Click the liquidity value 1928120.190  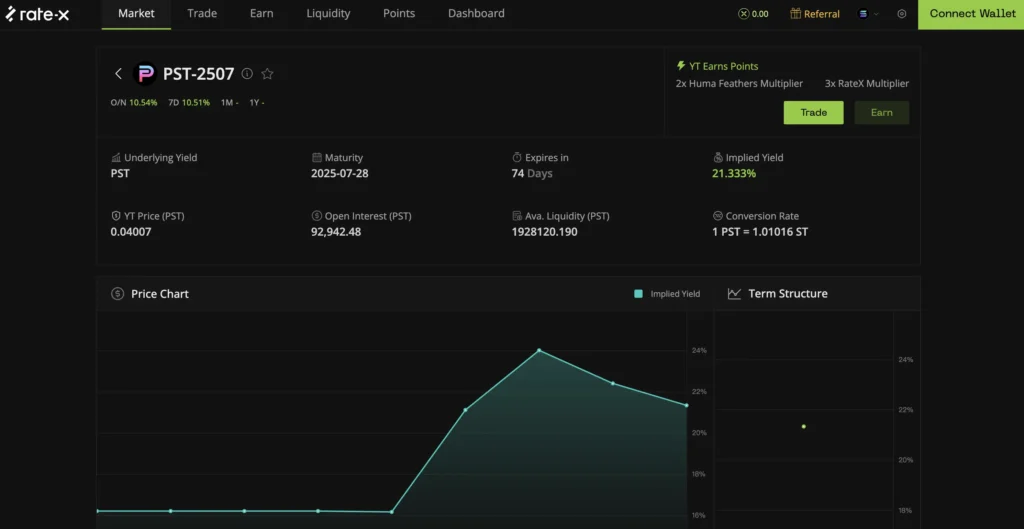pyautogui.click(x=545, y=232)
